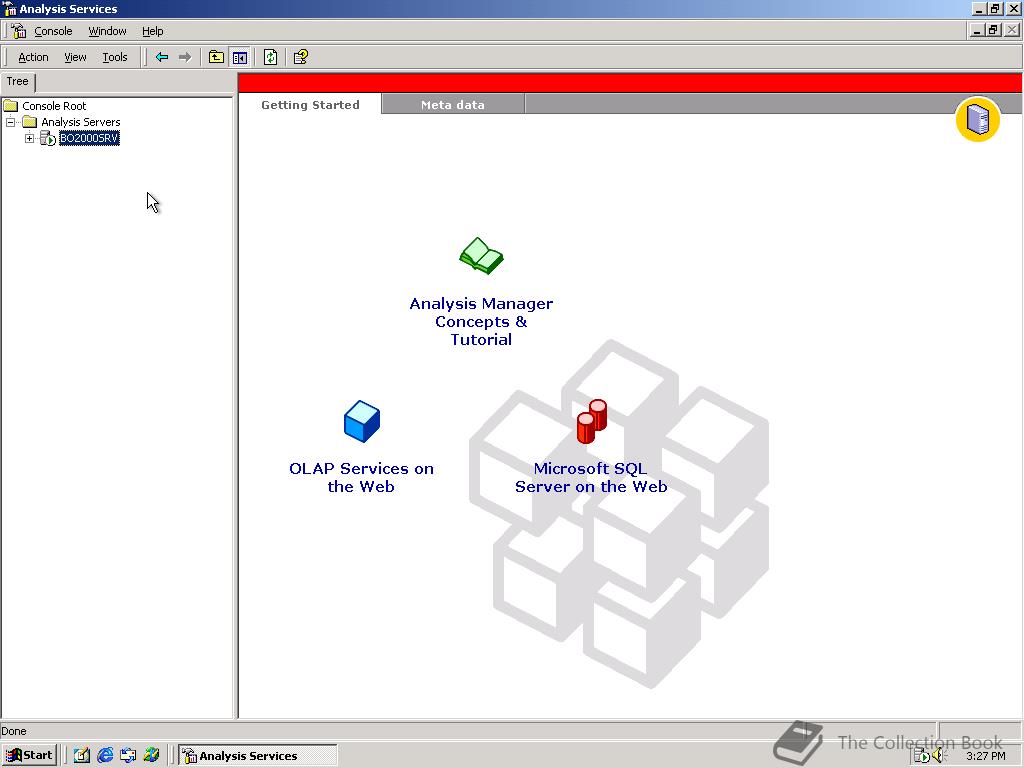Collapse the Analysis Servers tree node
Viewport: 1024px width, 768px height.
point(10,122)
